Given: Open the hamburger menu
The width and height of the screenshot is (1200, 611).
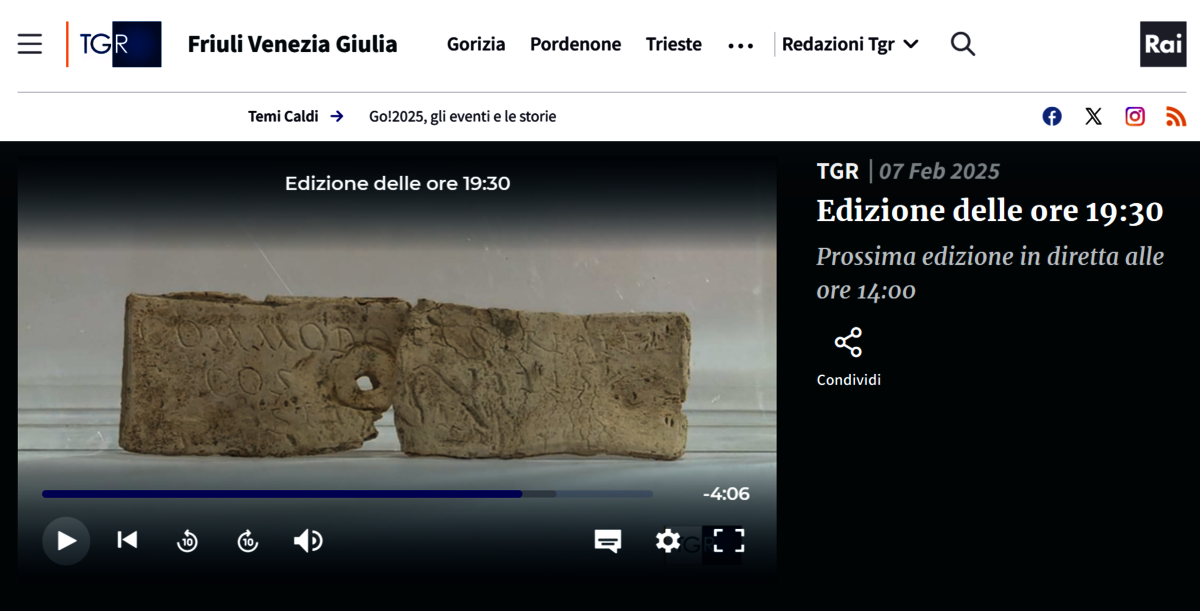Looking at the screenshot, I should (30, 44).
